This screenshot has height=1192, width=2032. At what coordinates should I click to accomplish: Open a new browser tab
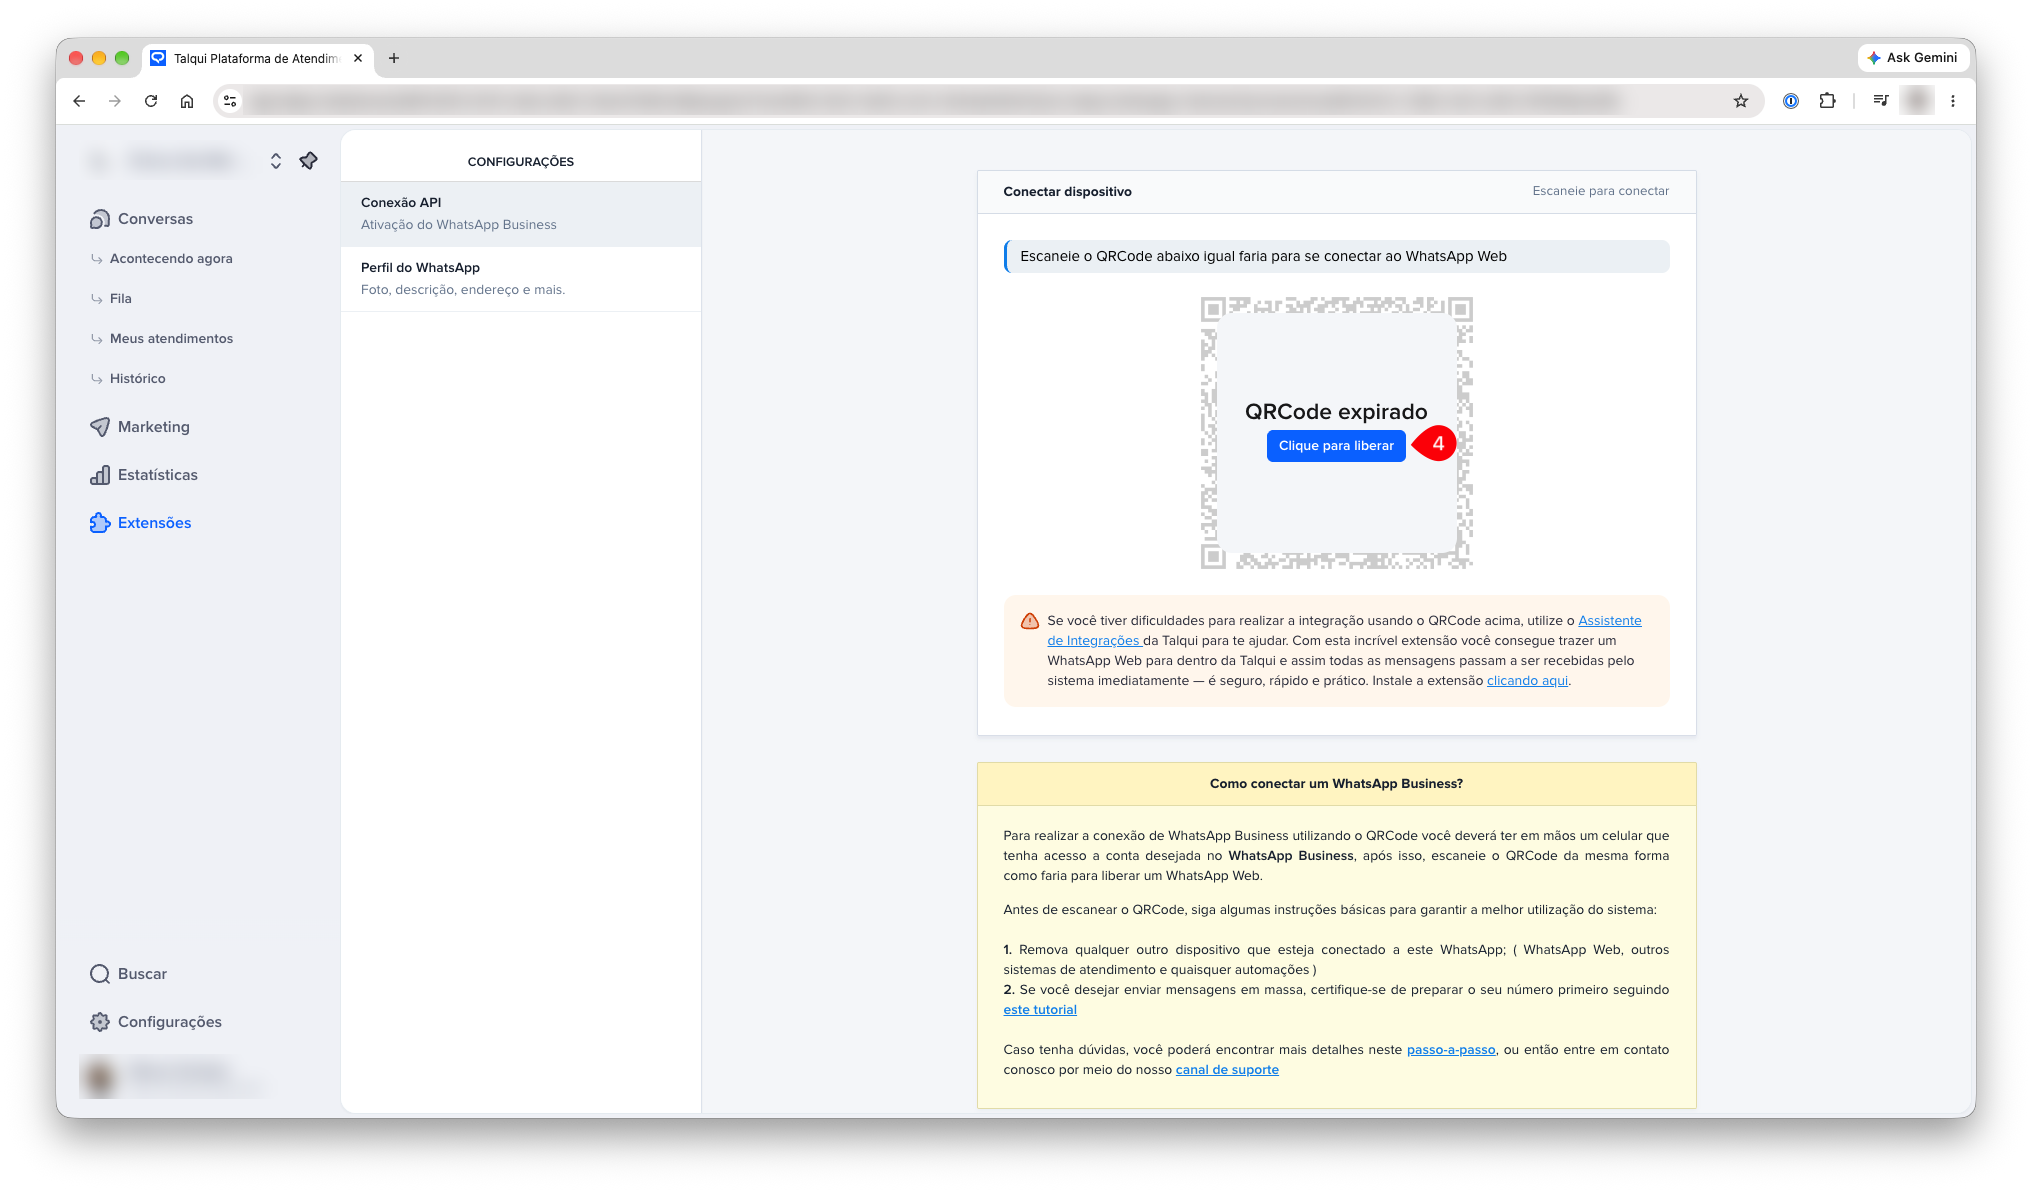[x=394, y=58]
